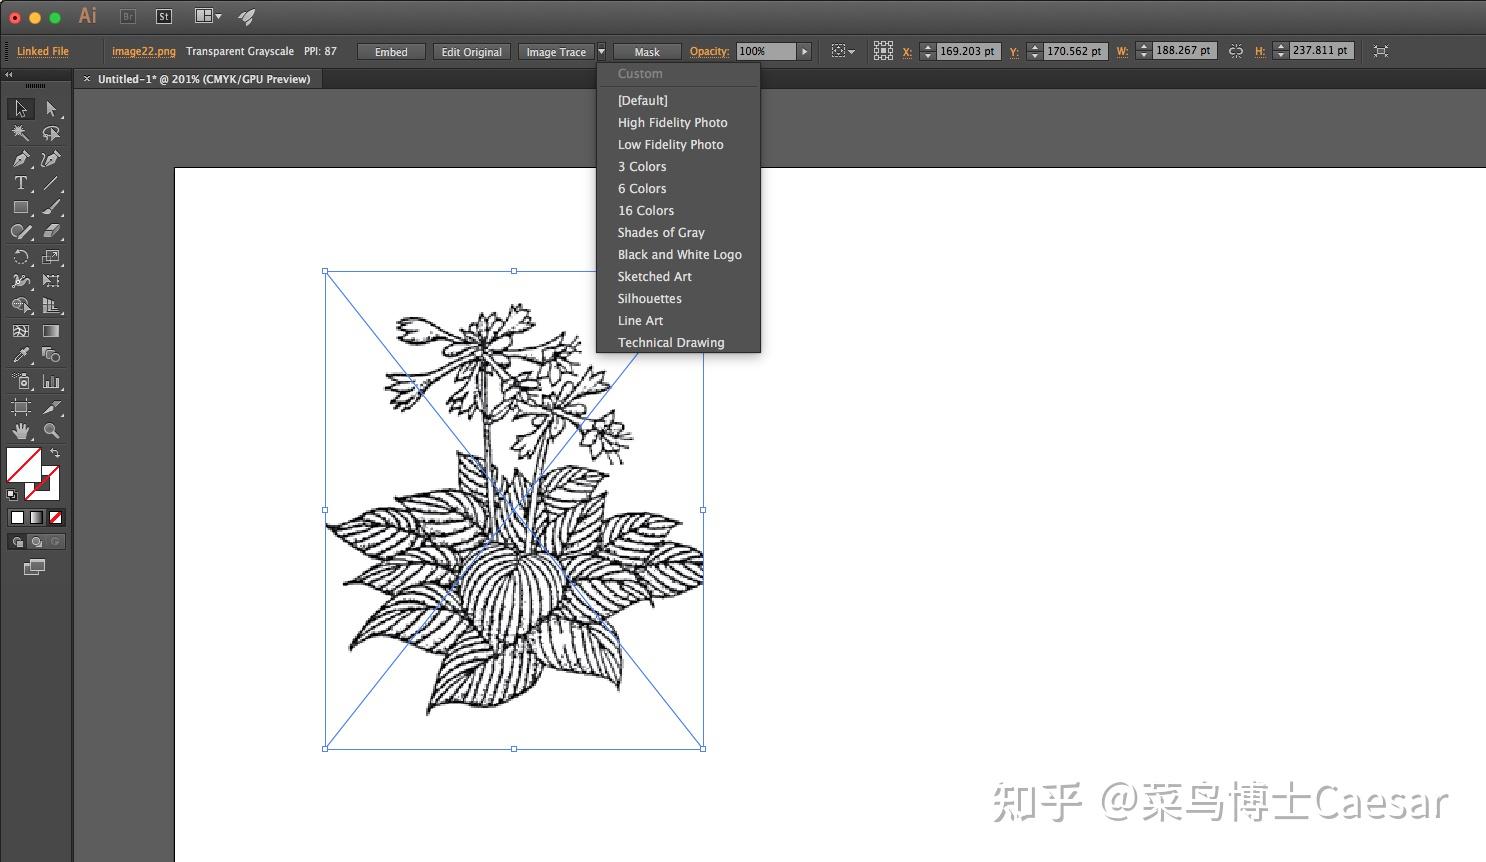
Task: Open the Opacity slider arrow
Action: 804,51
